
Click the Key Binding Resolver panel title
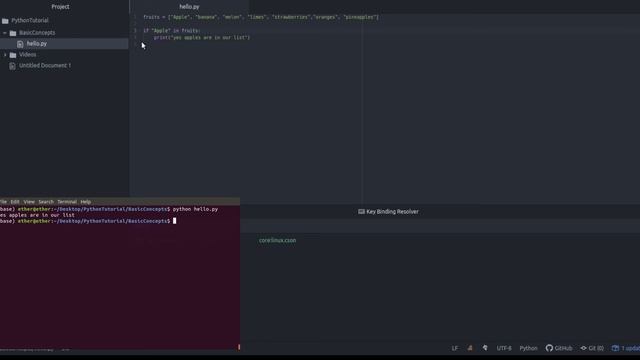coord(392,211)
